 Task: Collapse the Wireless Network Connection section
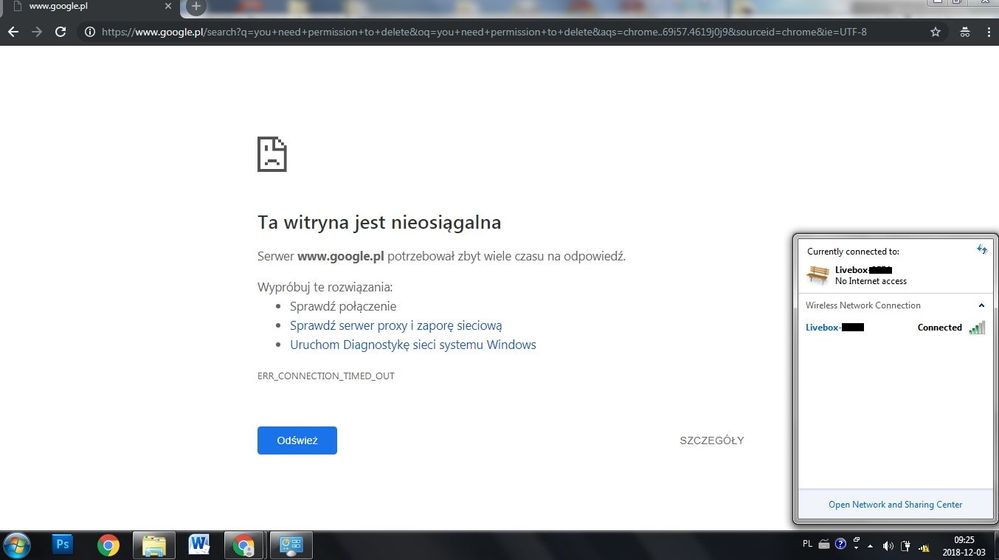[981, 305]
